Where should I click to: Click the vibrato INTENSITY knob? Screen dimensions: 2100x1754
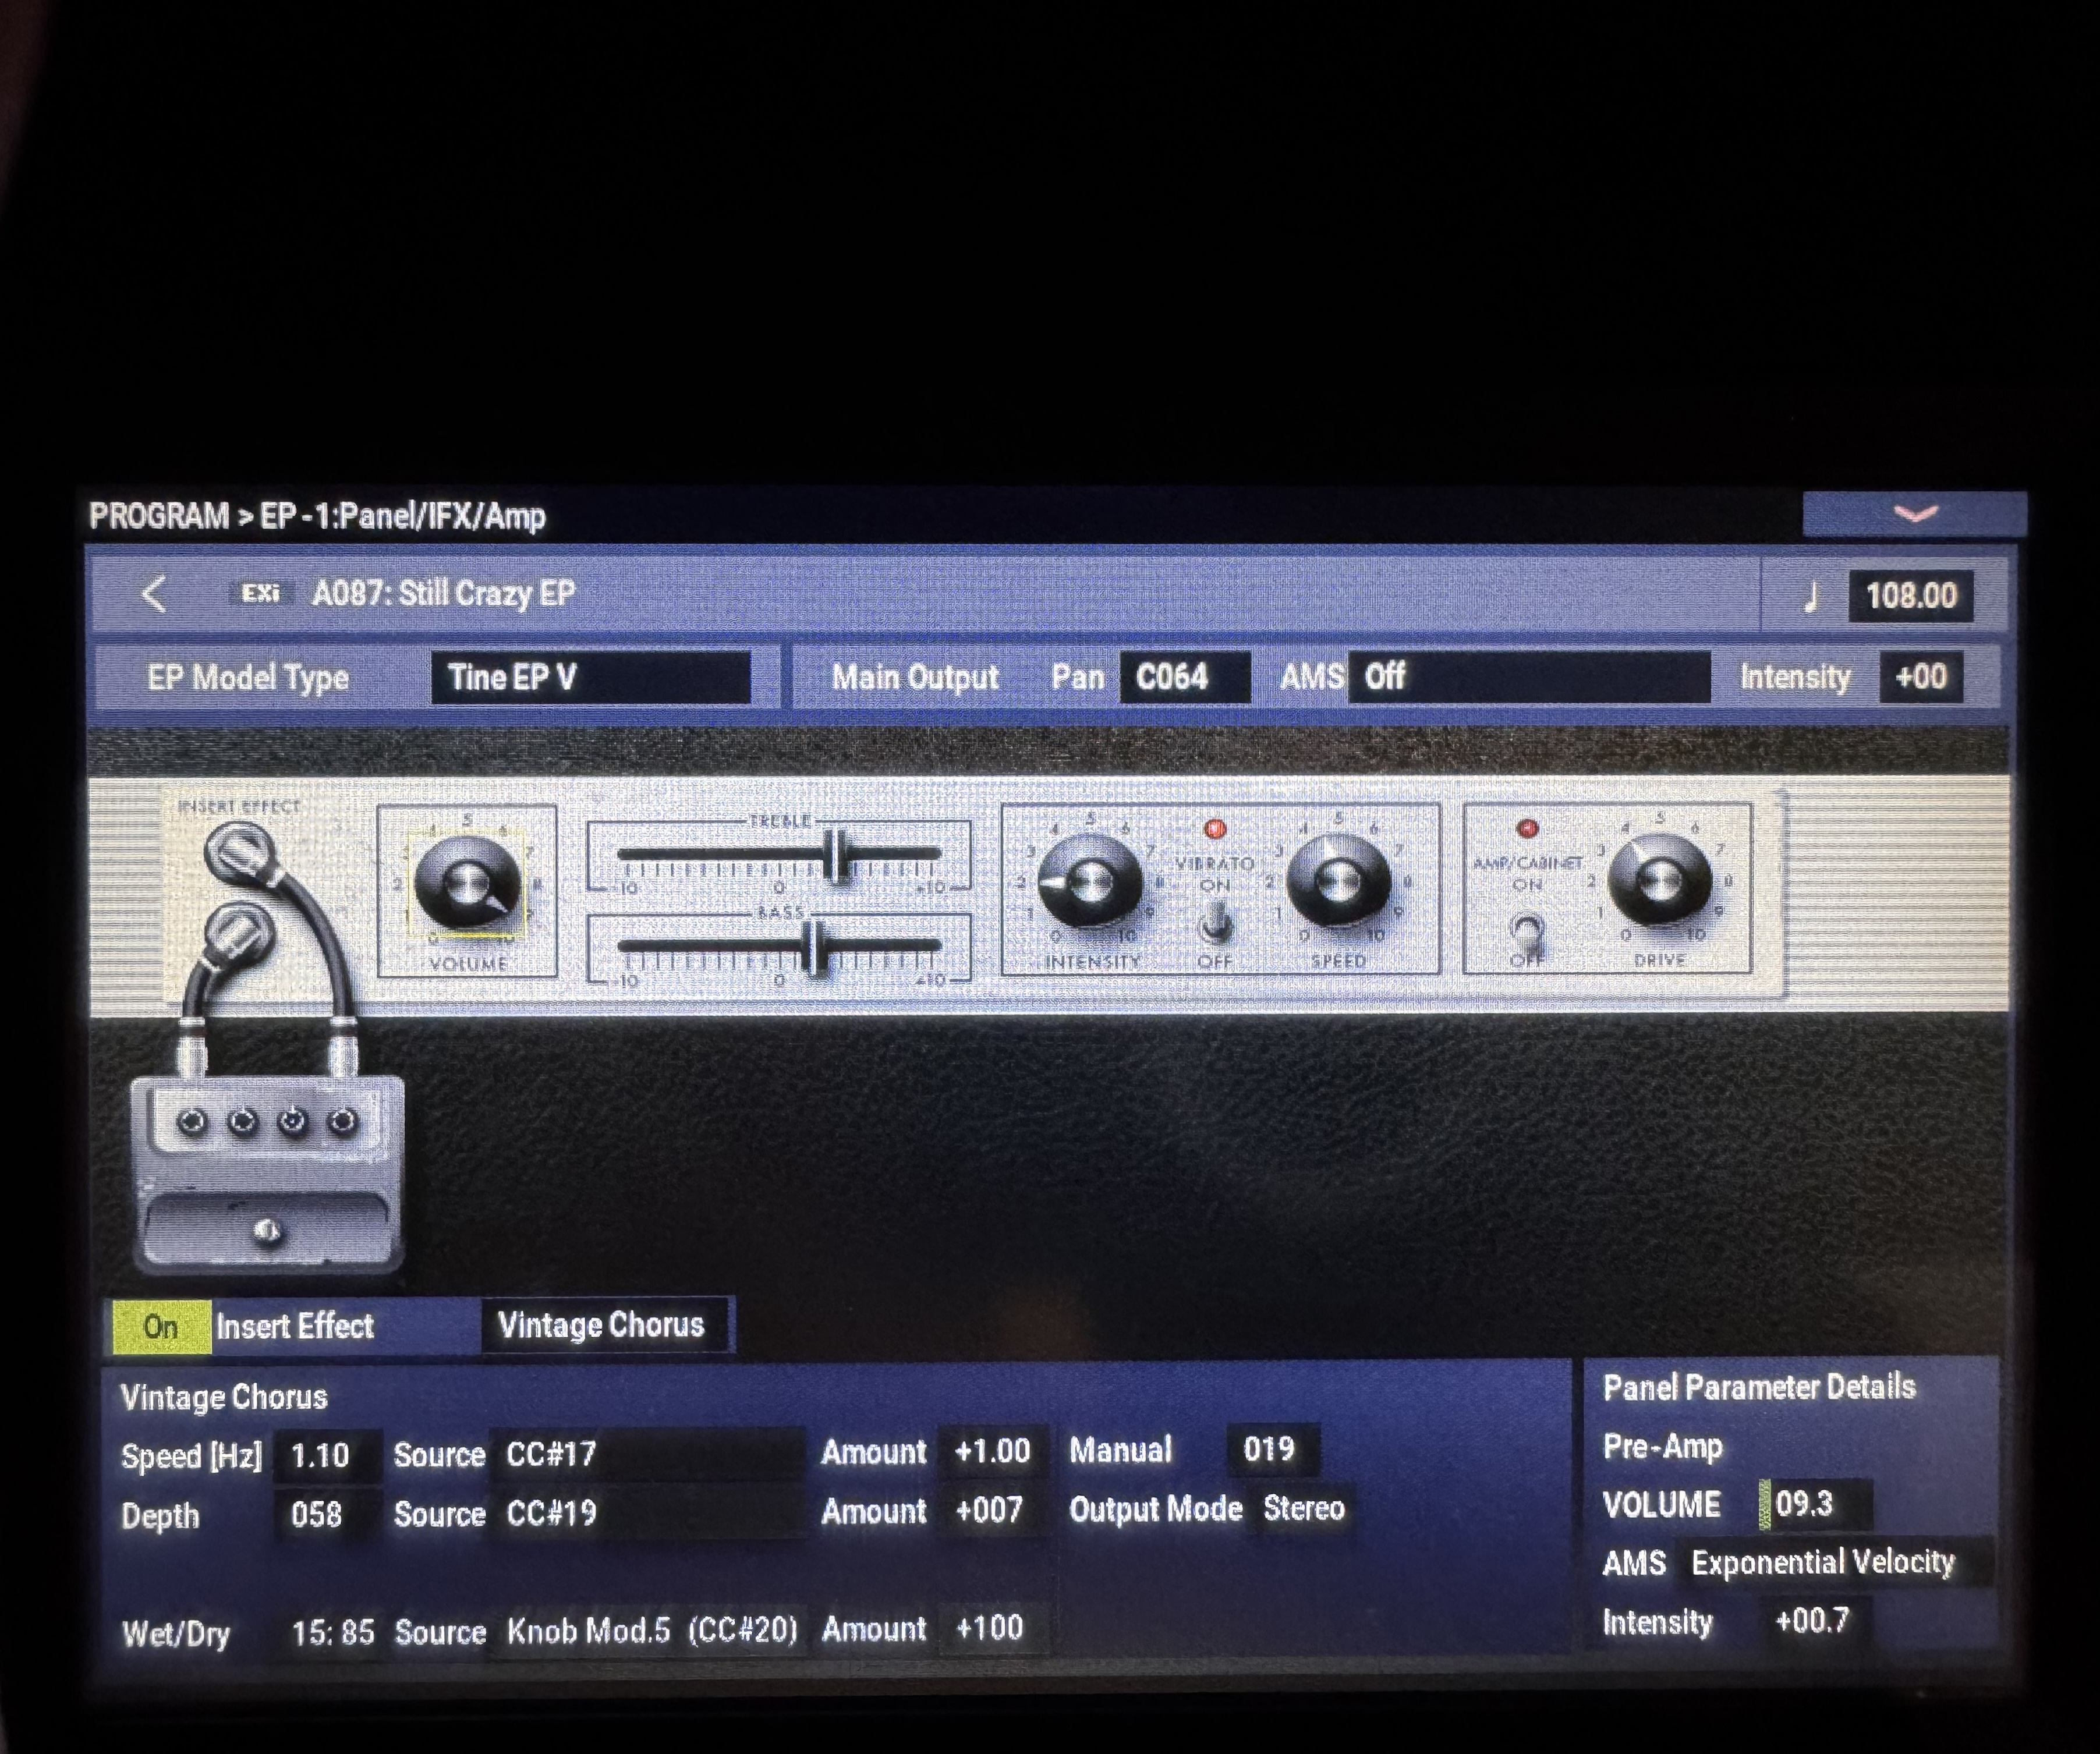(x=1090, y=882)
